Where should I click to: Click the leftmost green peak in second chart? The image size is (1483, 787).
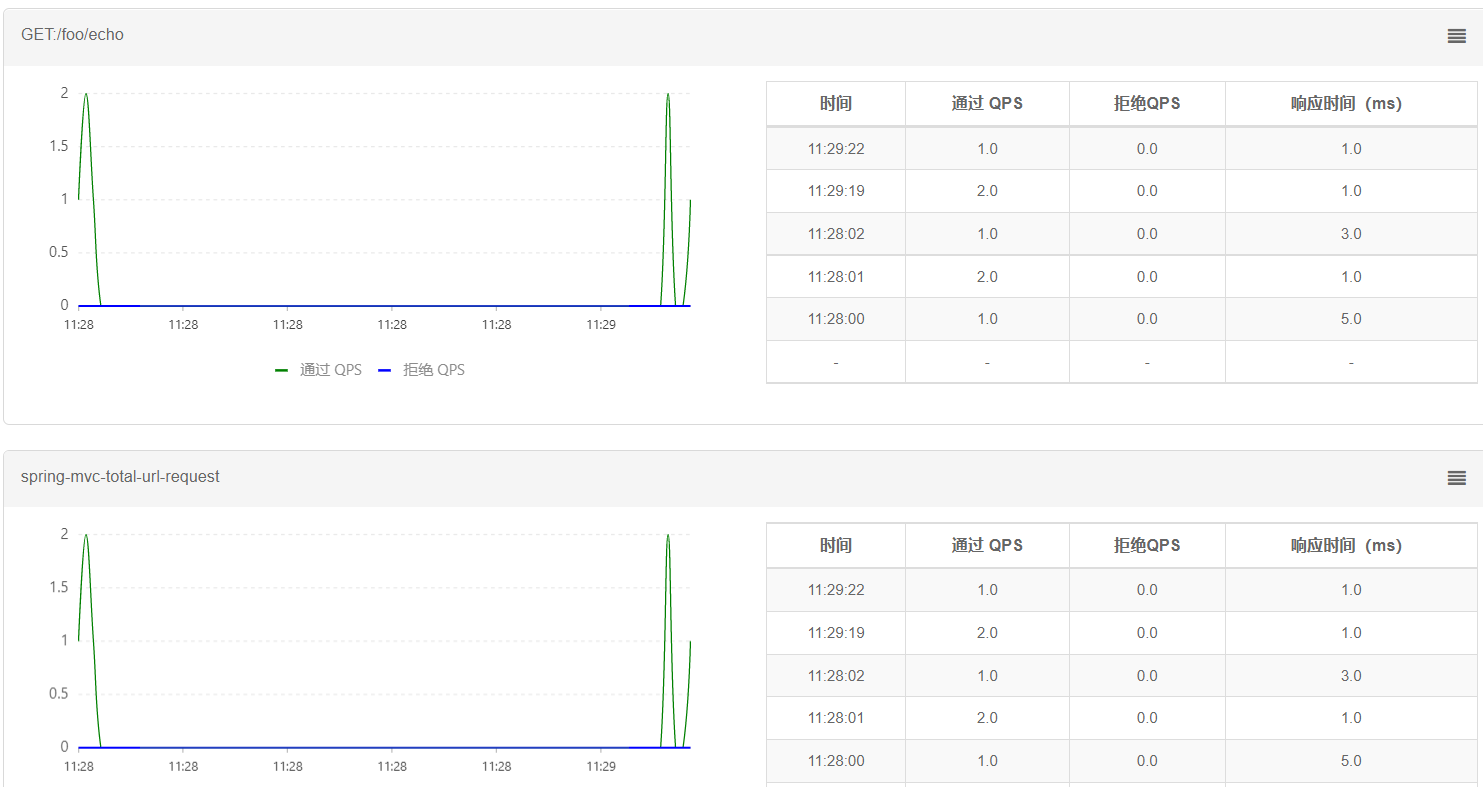tap(86, 536)
